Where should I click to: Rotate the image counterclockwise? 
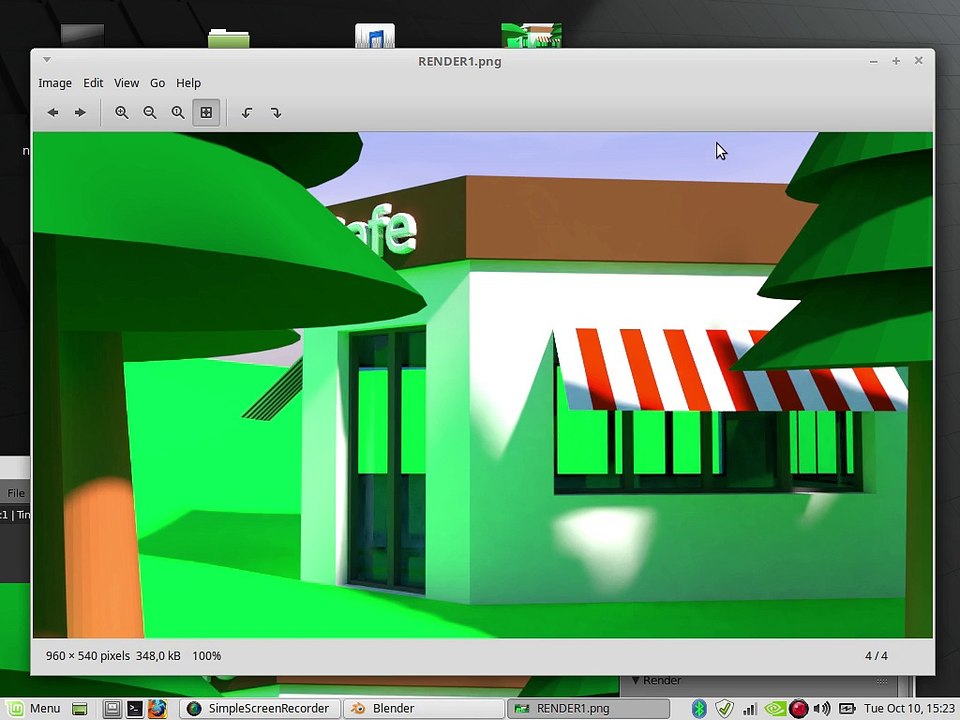(x=247, y=113)
